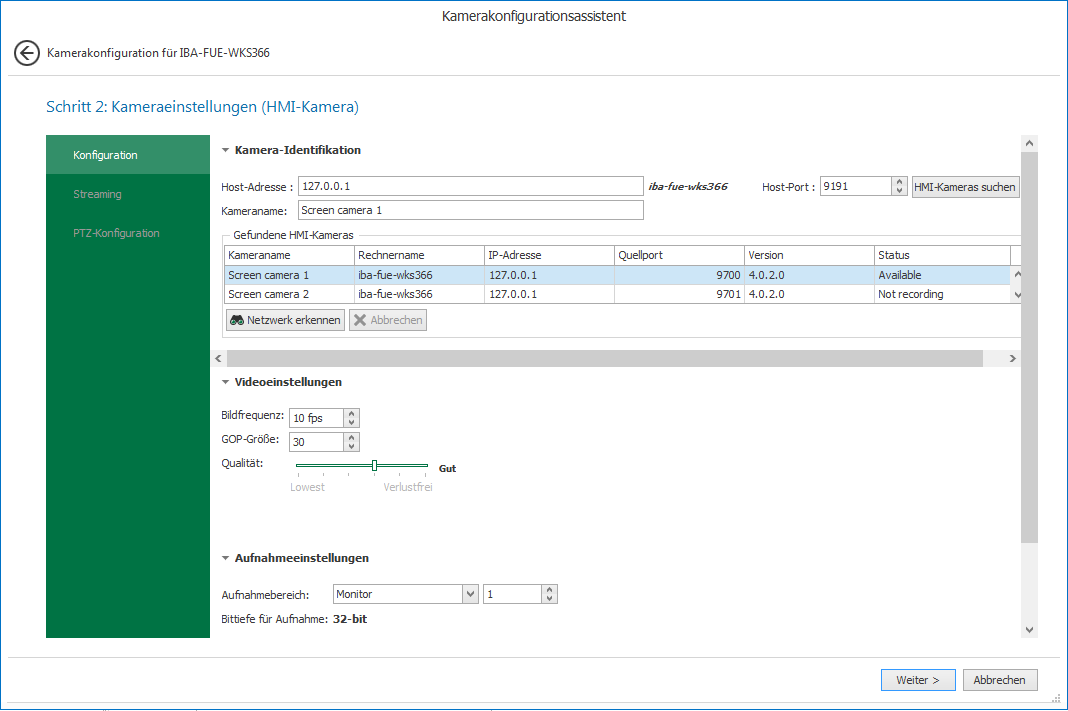Click the Qualität slider handle
Image resolution: width=1068 pixels, height=711 pixels.
point(374,465)
